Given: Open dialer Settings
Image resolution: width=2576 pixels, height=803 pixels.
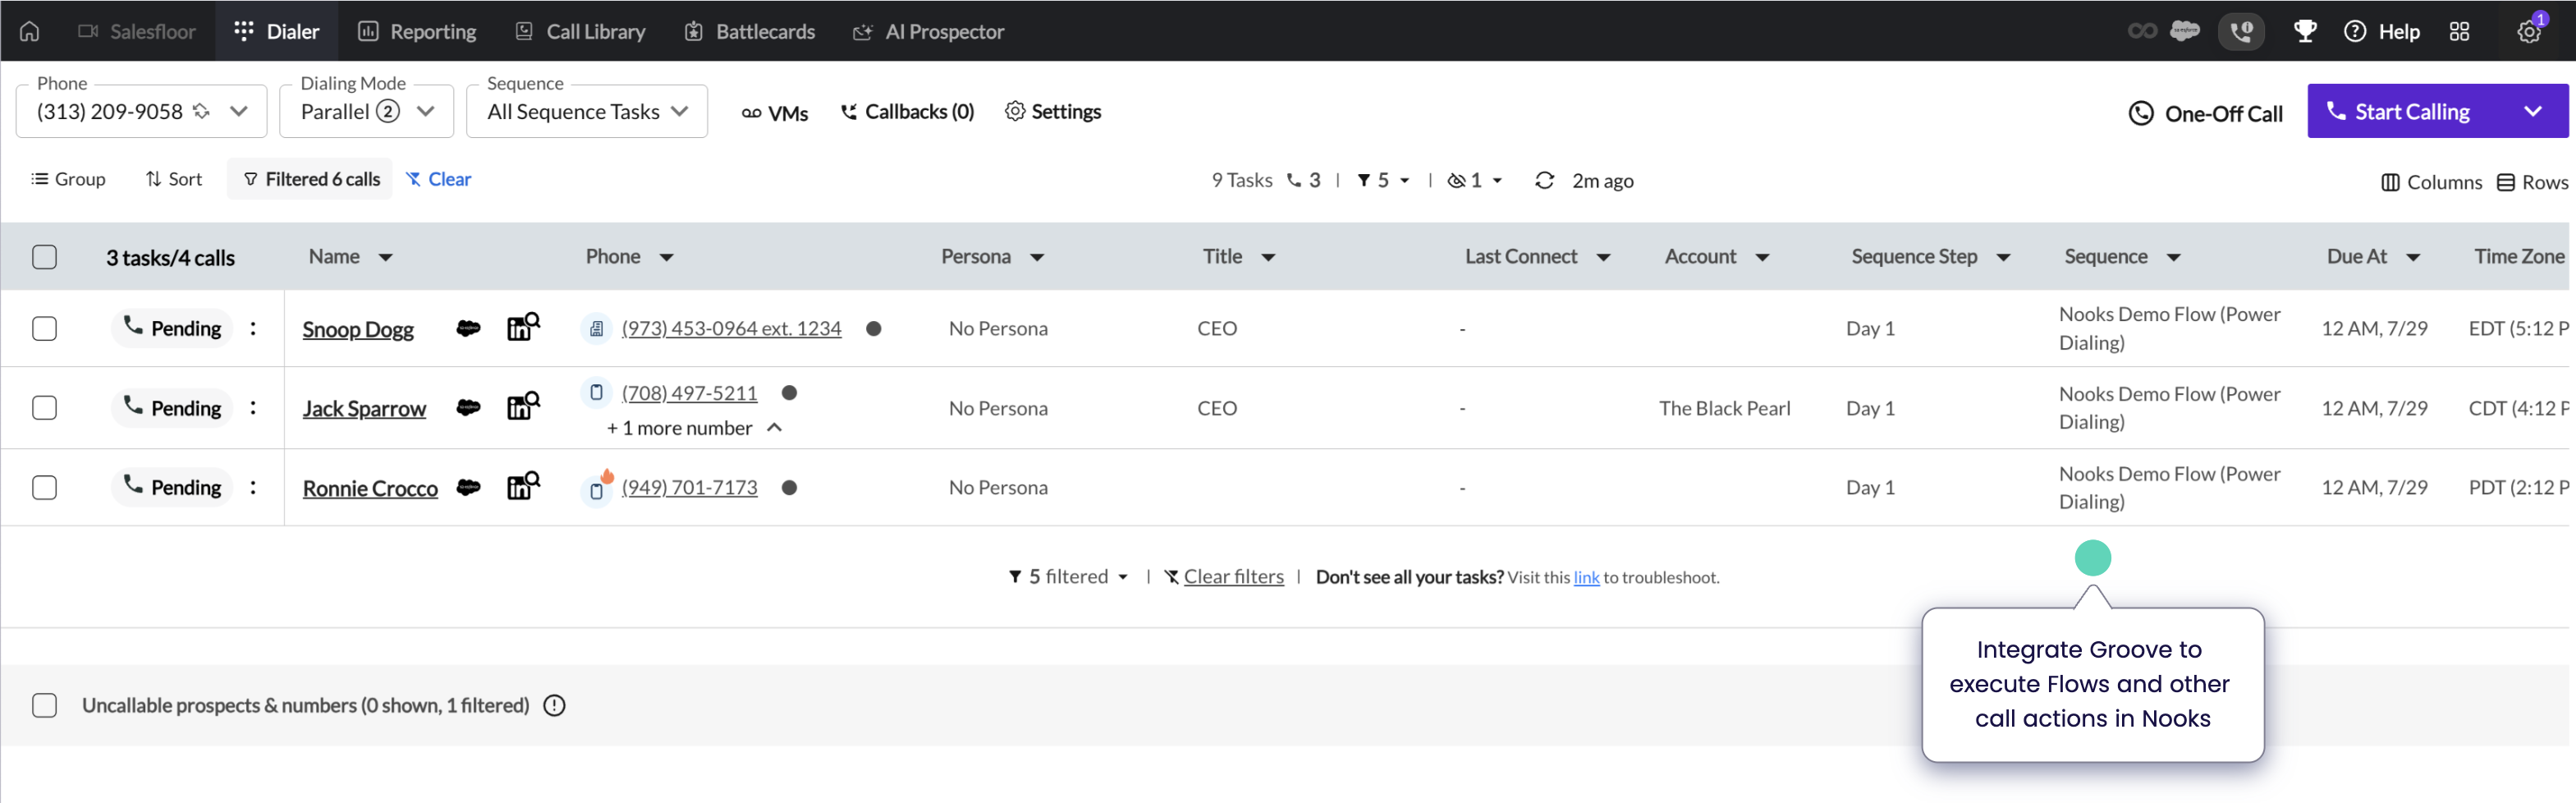Looking at the screenshot, I should coord(1052,111).
